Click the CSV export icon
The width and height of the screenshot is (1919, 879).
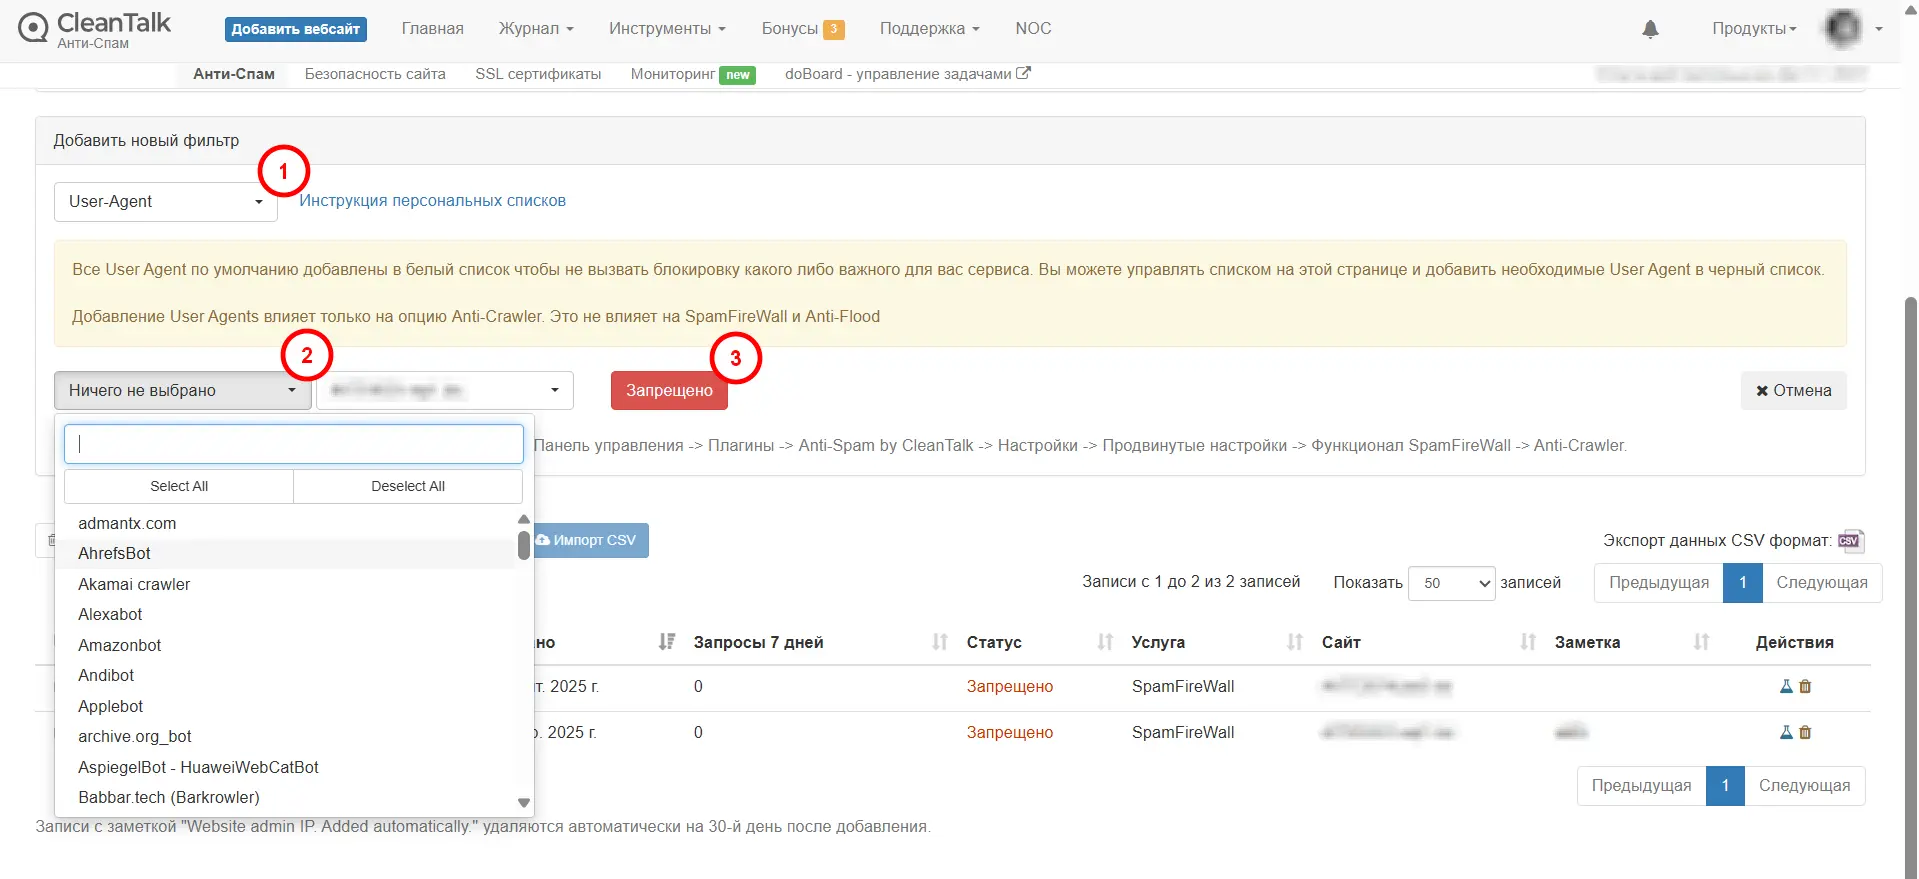(x=1850, y=541)
